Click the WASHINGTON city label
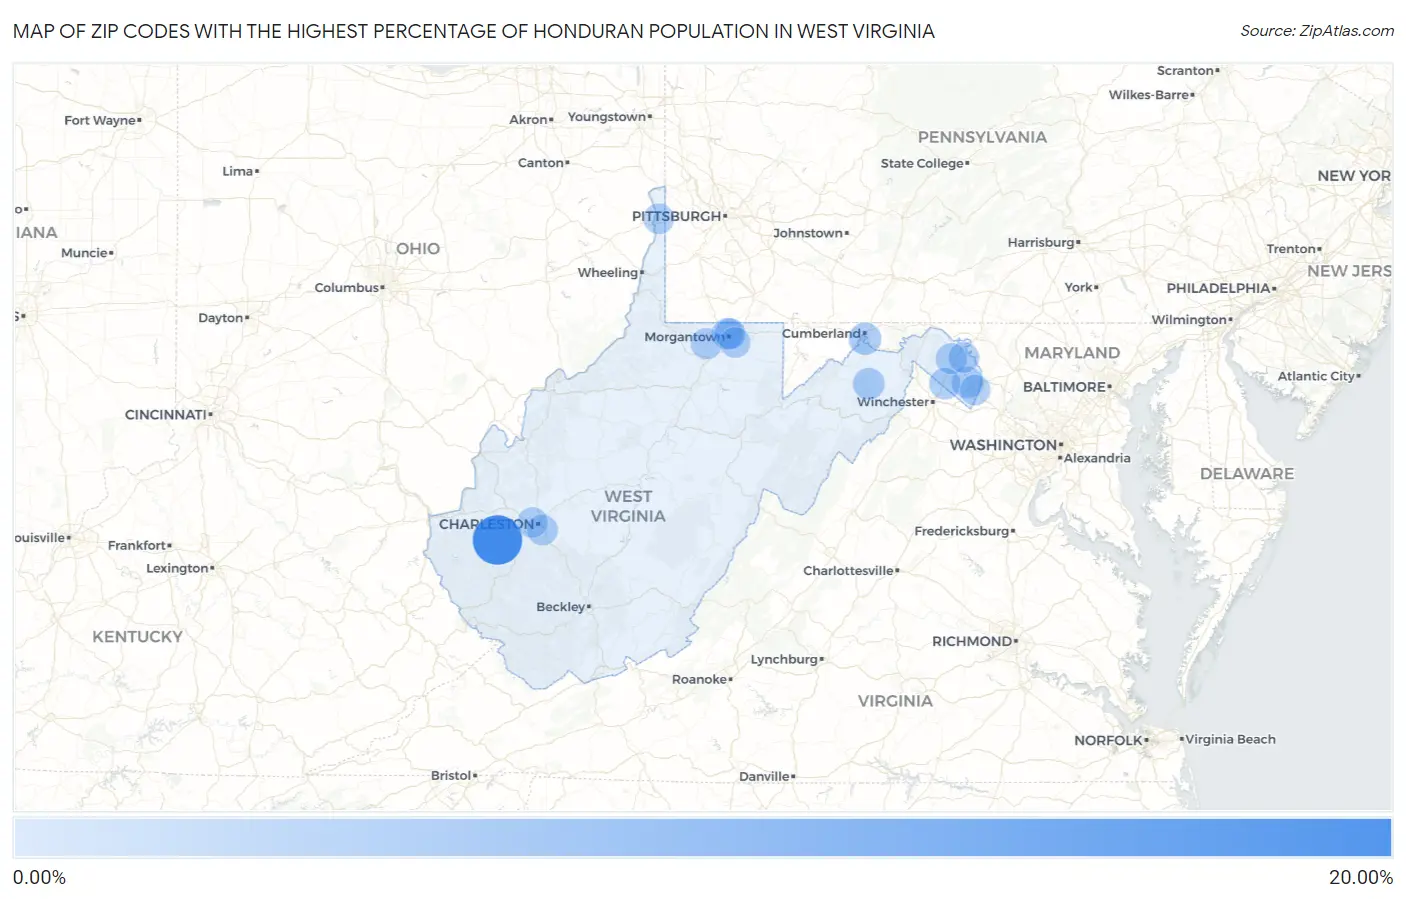Image resolution: width=1406 pixels, height=899 pixels. click(1003, 445)
